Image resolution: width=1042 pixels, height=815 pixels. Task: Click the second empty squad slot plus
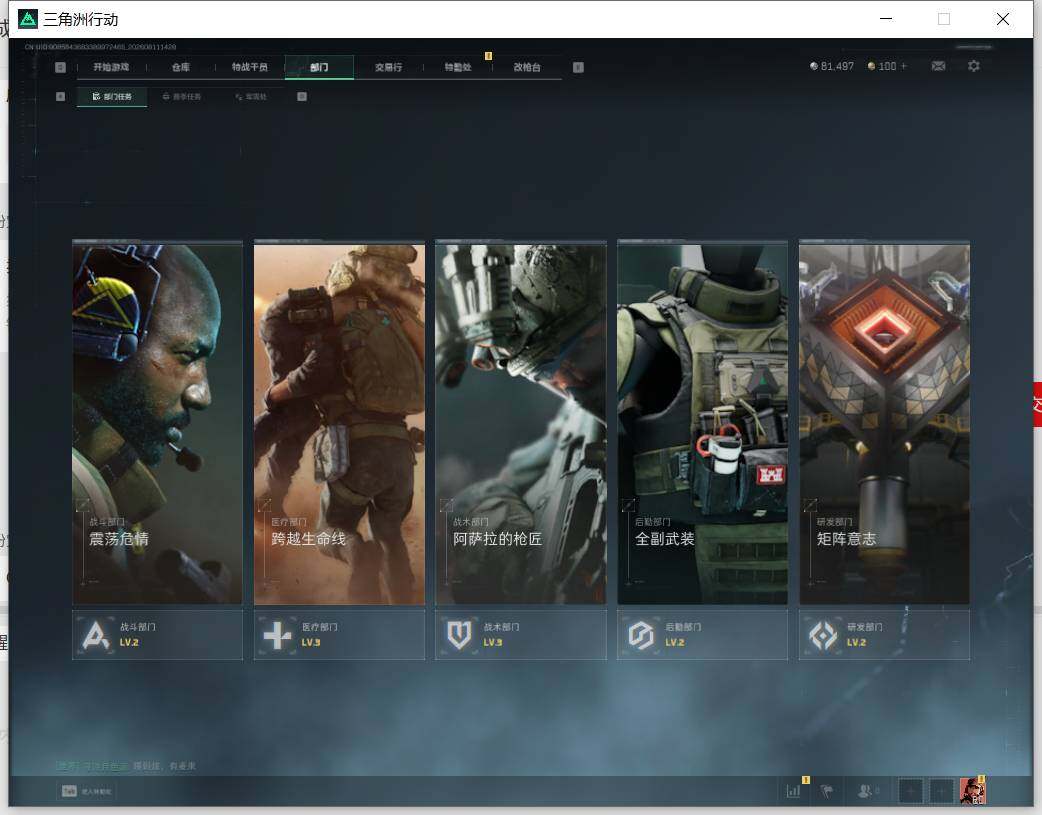click(x=941, y=791)
